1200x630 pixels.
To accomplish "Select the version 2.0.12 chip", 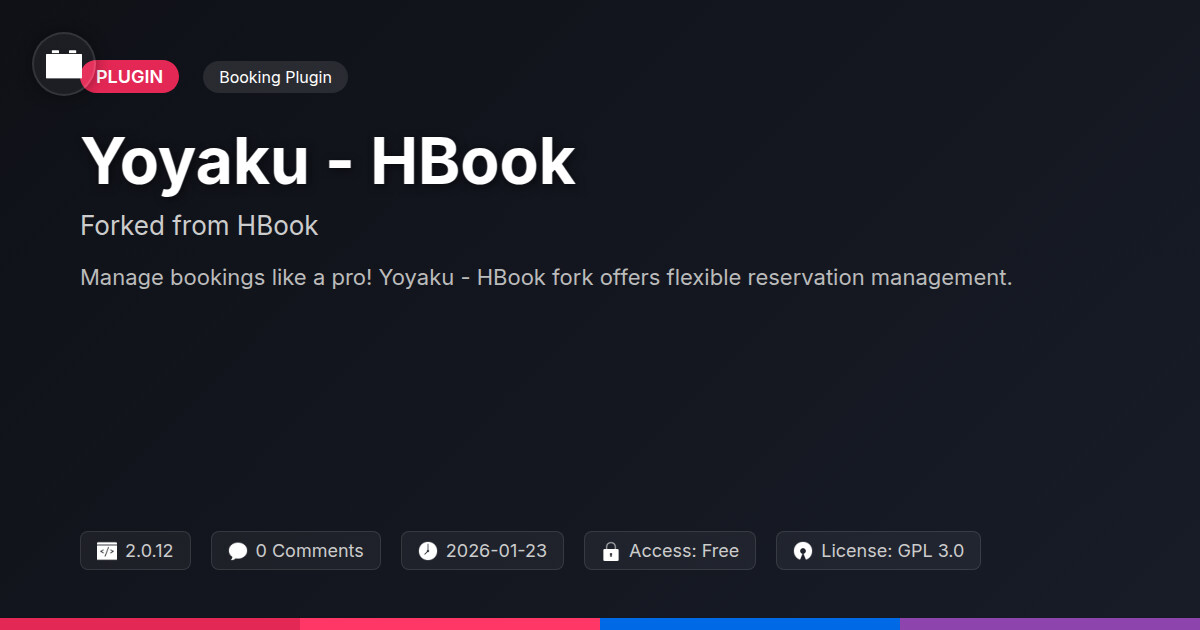I will 135,551.
